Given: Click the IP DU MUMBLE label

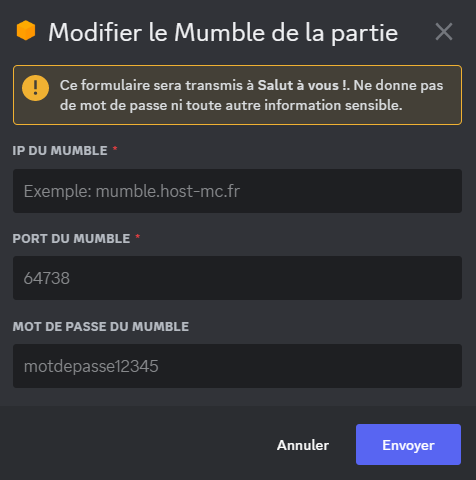Looking at the screenshot, I should click(60, 151).
